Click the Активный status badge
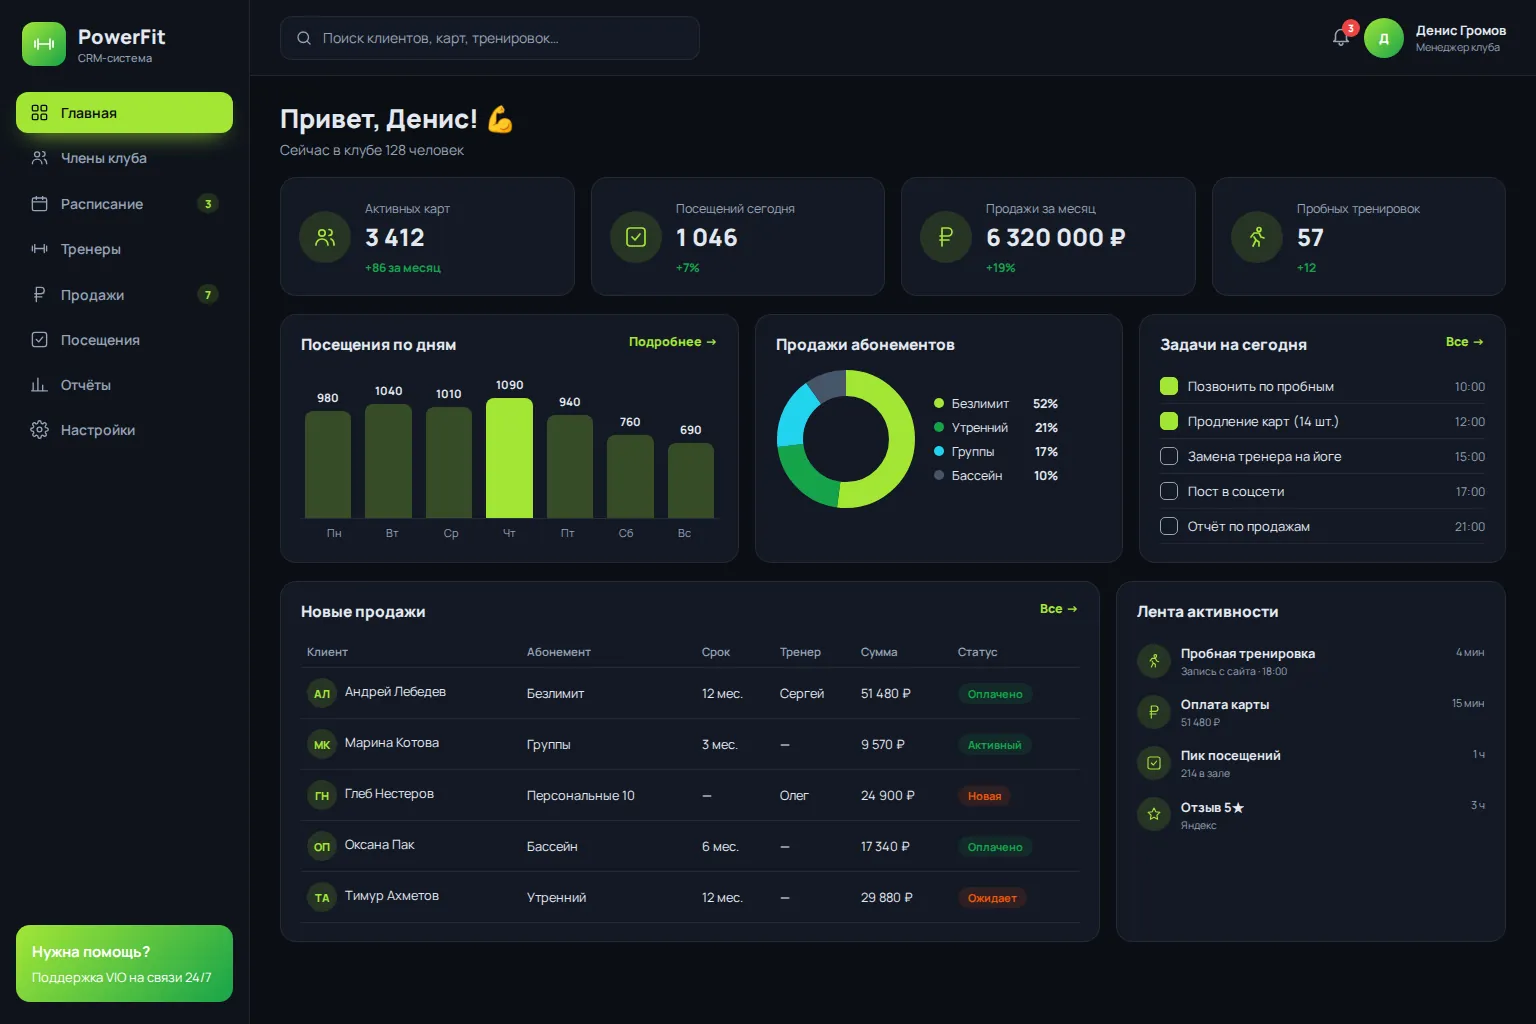 pos(994,745)
